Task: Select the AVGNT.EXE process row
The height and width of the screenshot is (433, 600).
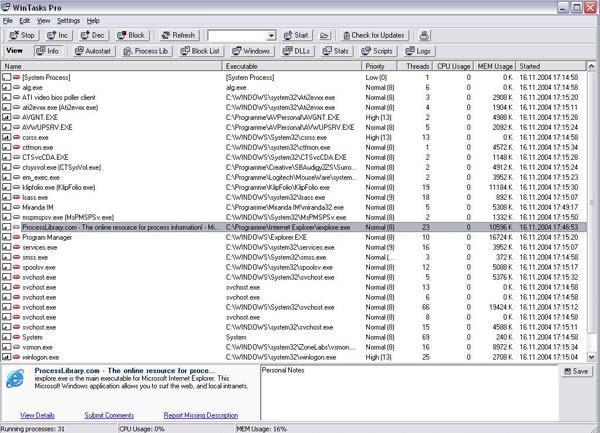Action: pyautogui.click(x=42, y=117)
